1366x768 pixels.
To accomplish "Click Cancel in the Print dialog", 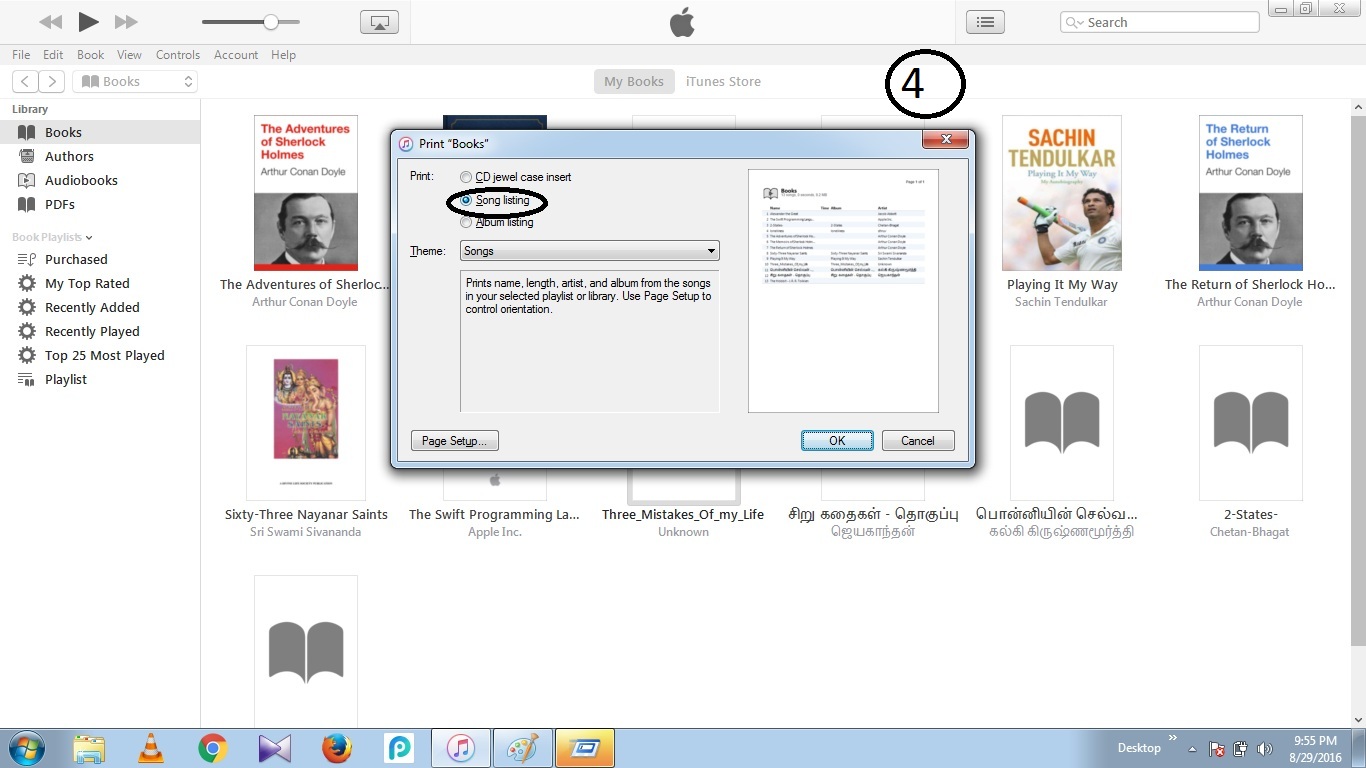I will [918, 441].
